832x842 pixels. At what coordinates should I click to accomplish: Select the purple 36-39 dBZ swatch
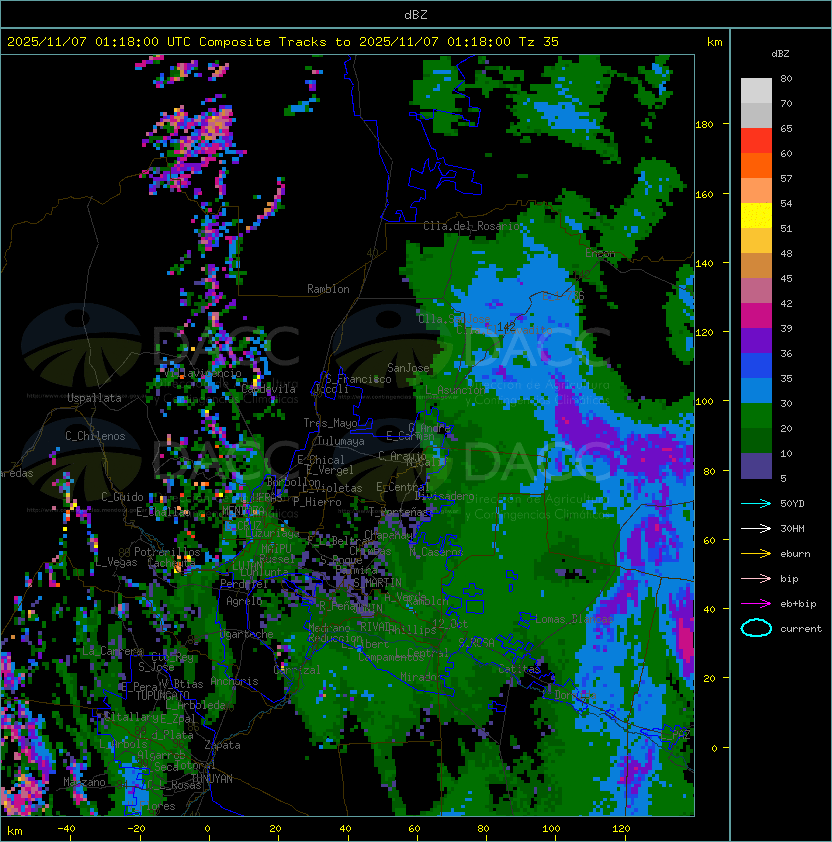[x=756, y=340]
